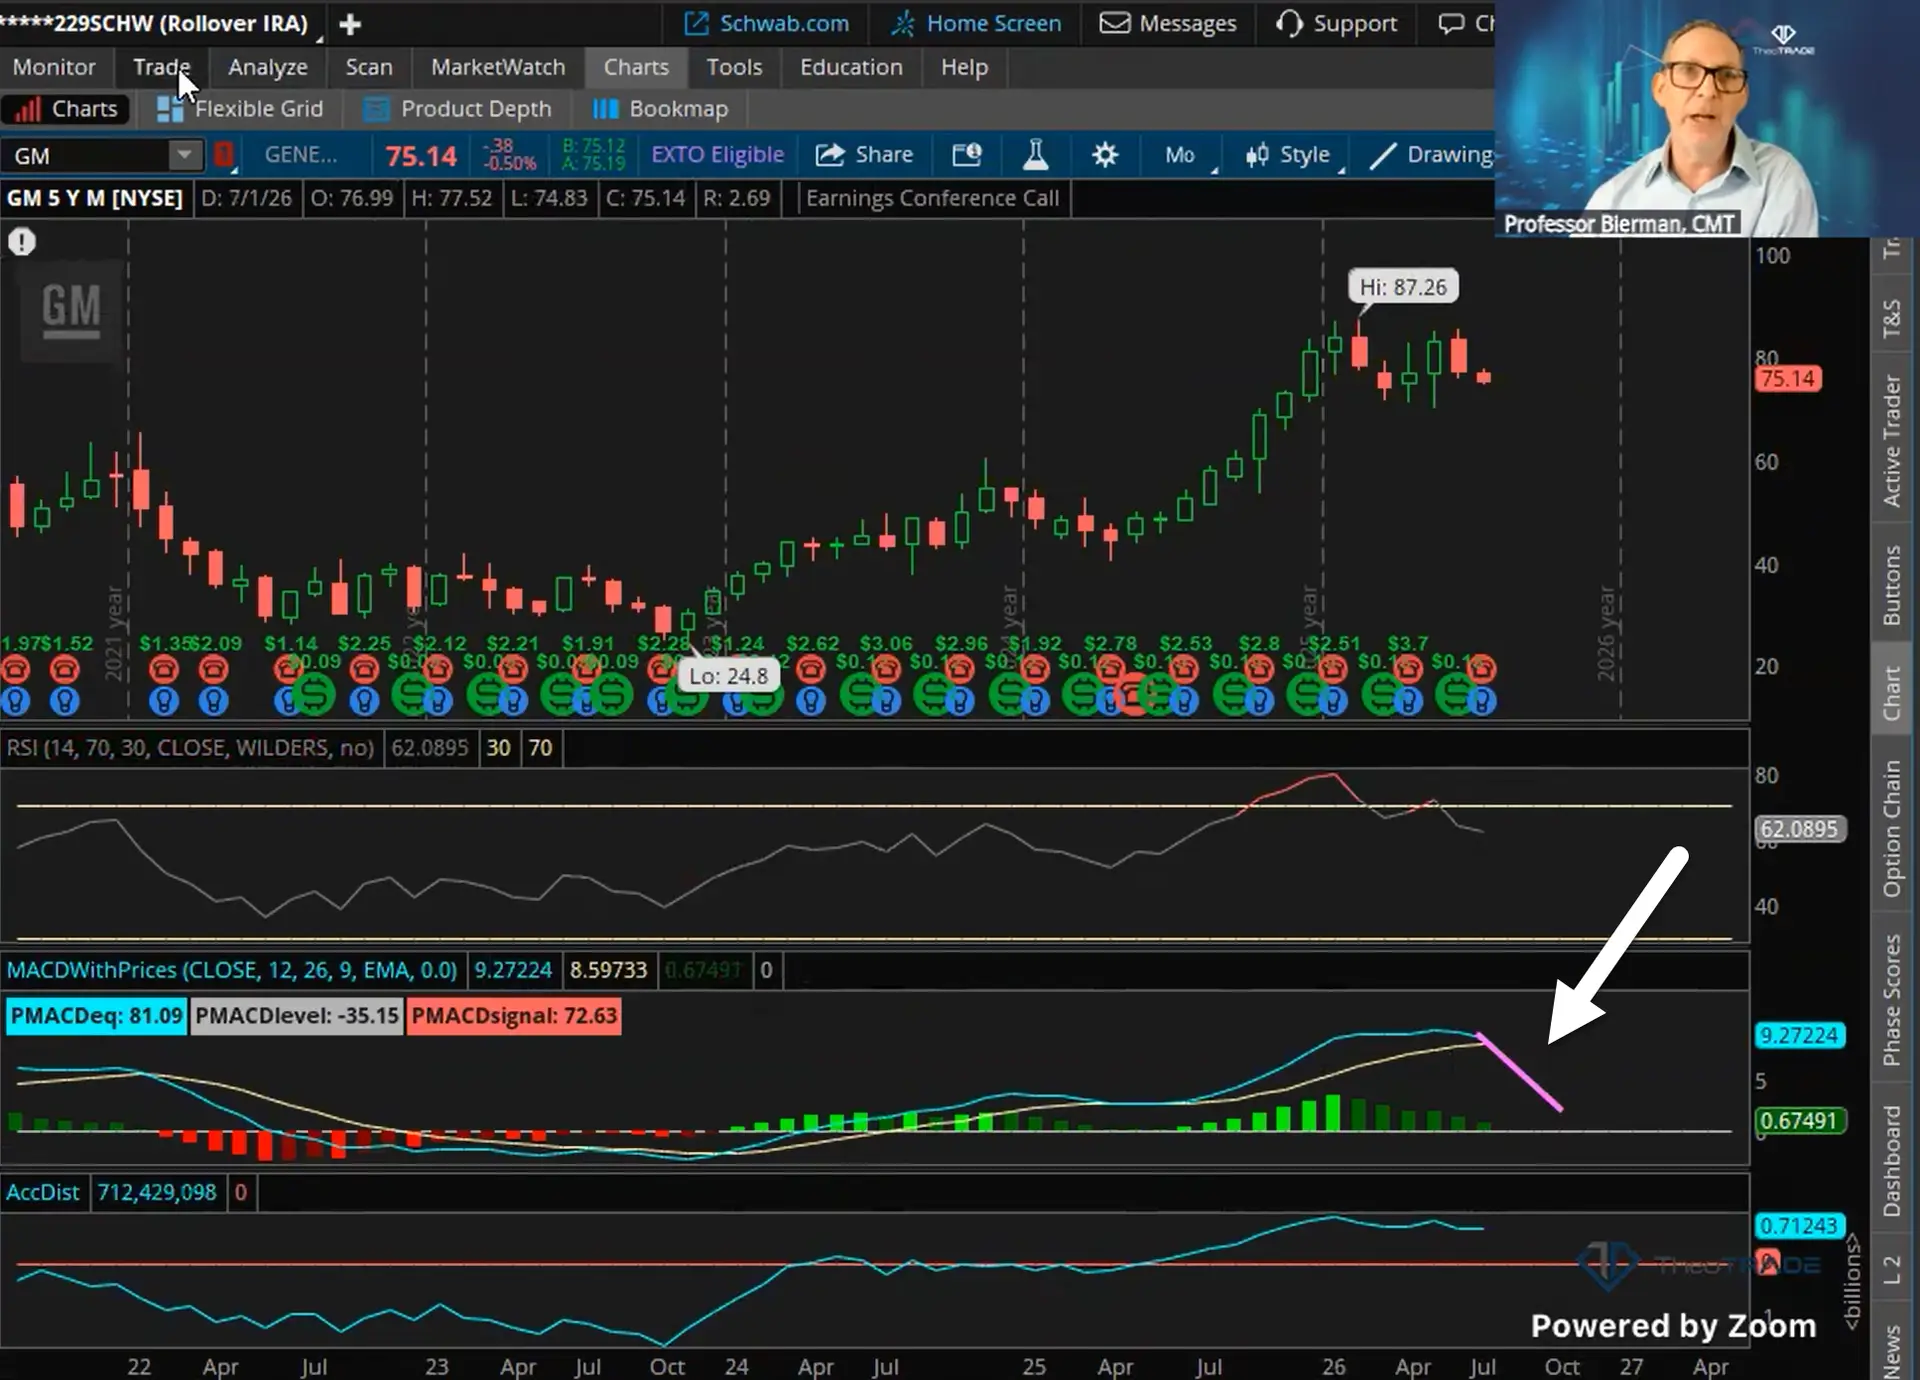This screenshot has width=1920, height=1380.
Task: Click the R: 2.69 range value
Action: tap(736, 198)
